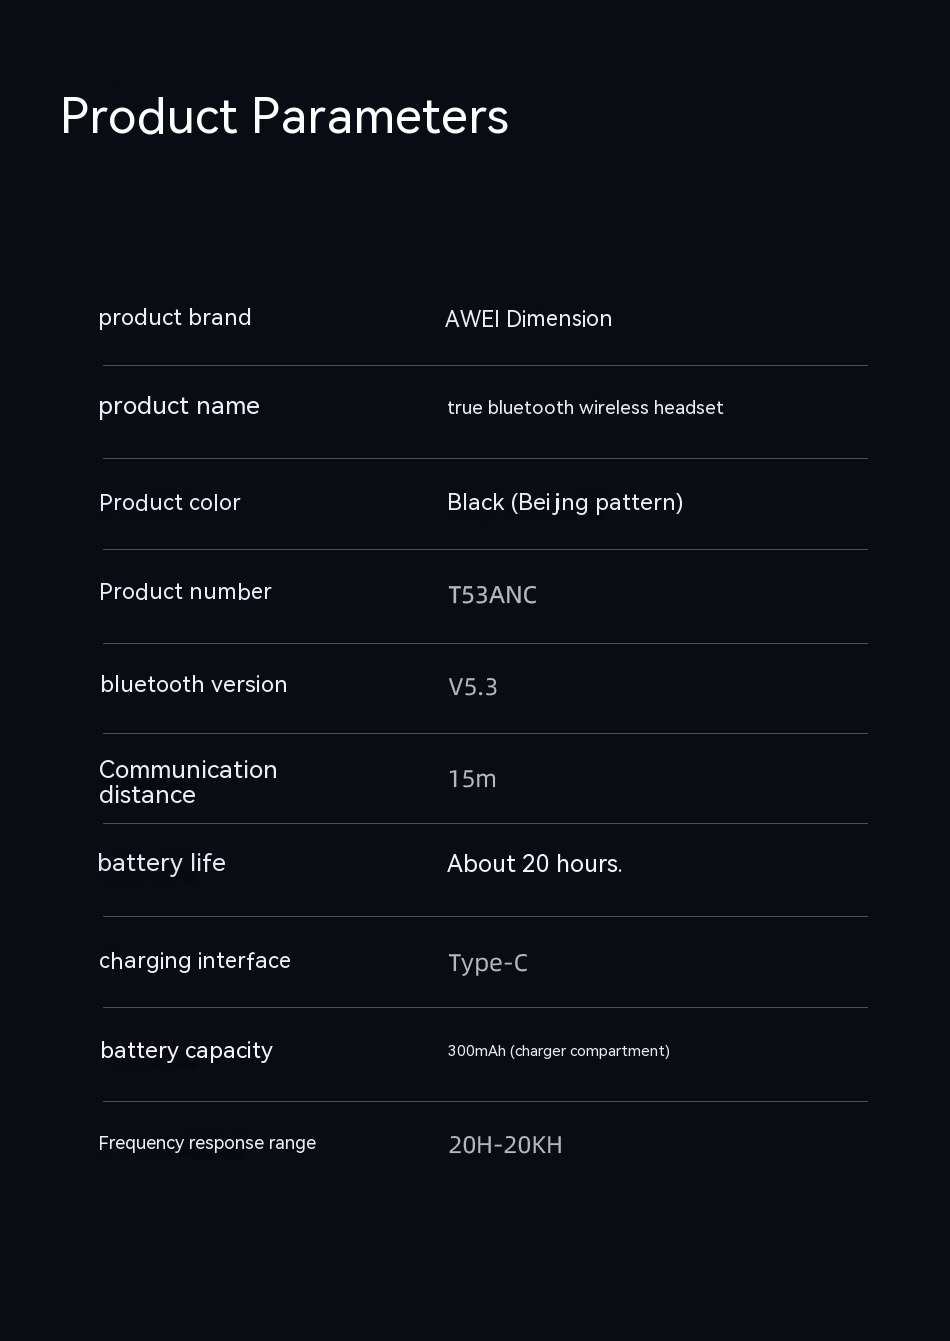Click the true bluetooth wireless headset text
Image resolution: width=950 pixels, height=1341 pixels.
pyautogui.click(x=585, y=408)
